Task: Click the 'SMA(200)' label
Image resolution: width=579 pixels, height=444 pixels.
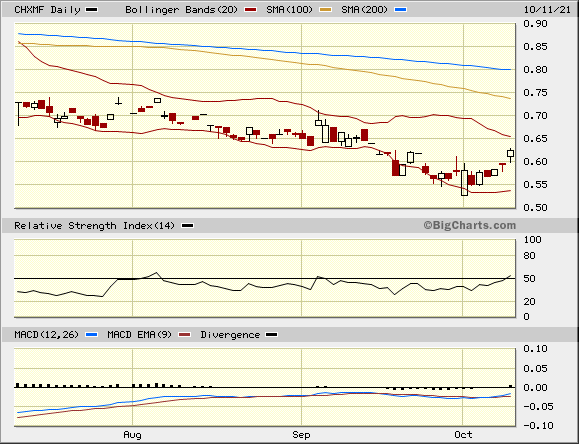Action: (364, 10)
